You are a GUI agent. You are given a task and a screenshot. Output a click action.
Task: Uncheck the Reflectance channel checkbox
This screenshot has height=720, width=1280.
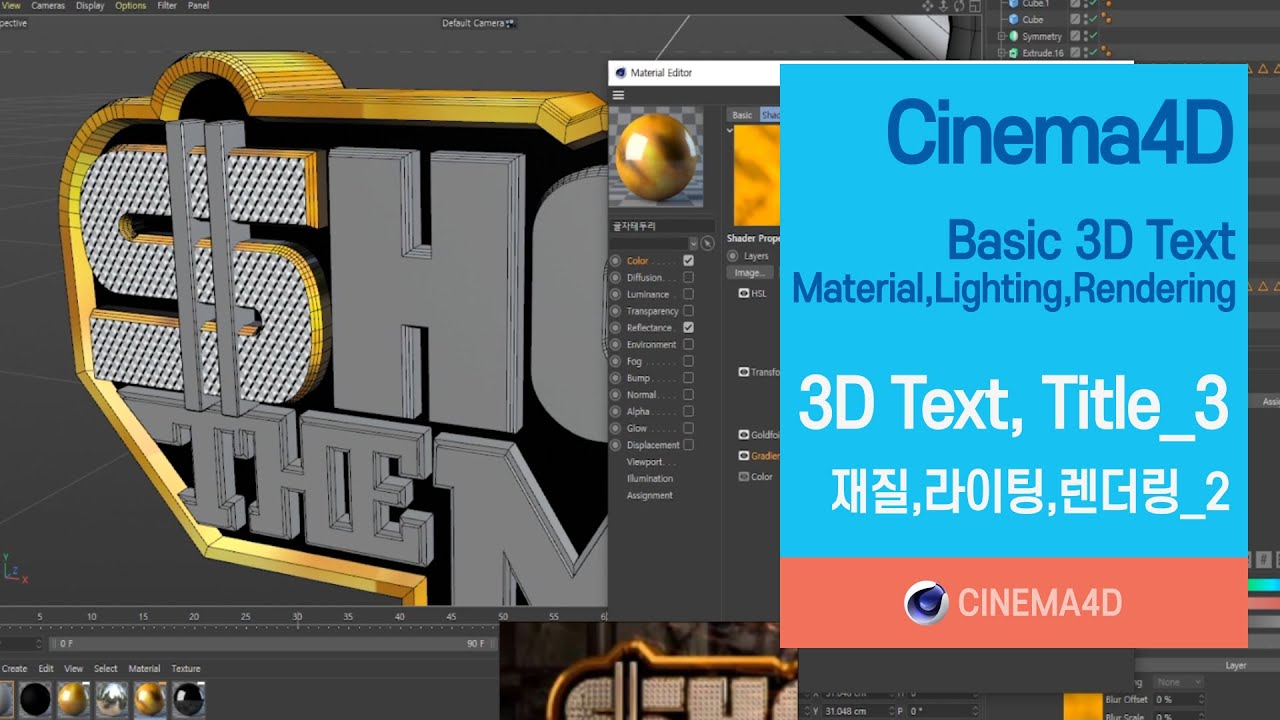click(x=688, y=328)
